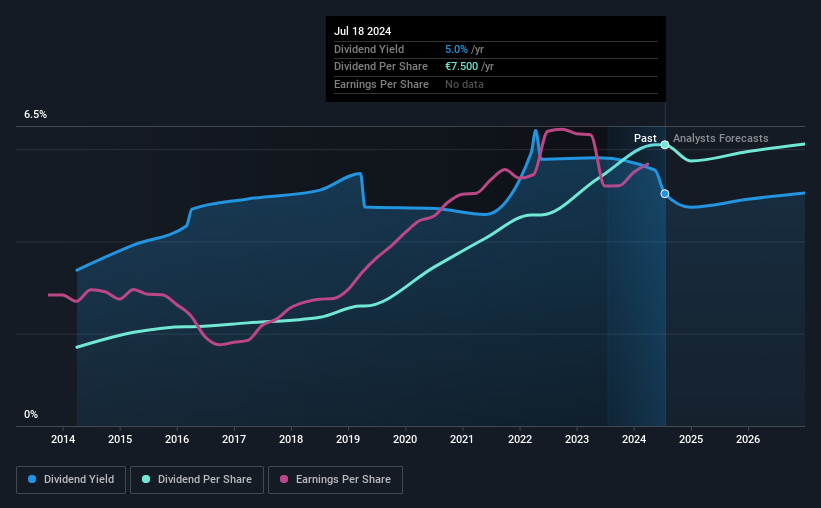
Task: Click the 2023 x-axis label
Action: coord(577,439)
